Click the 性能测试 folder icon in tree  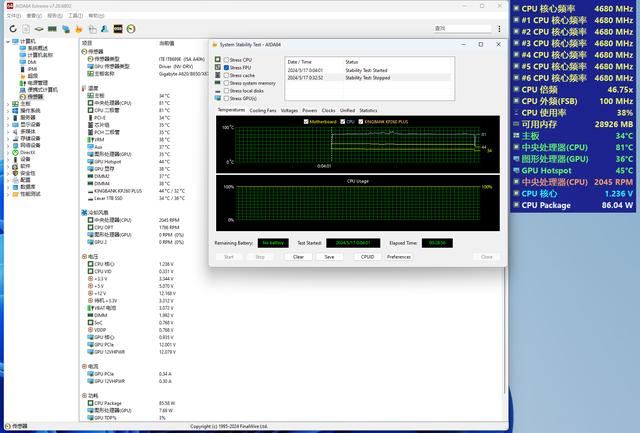pyautogui.click(x=15, y=194)
